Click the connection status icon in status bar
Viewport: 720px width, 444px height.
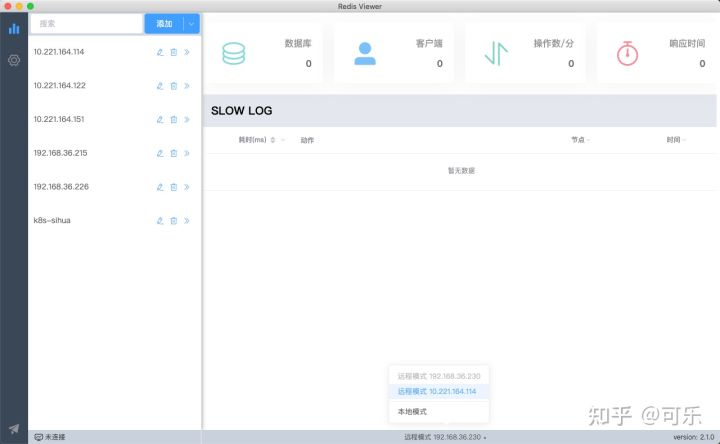click(39, 437)
